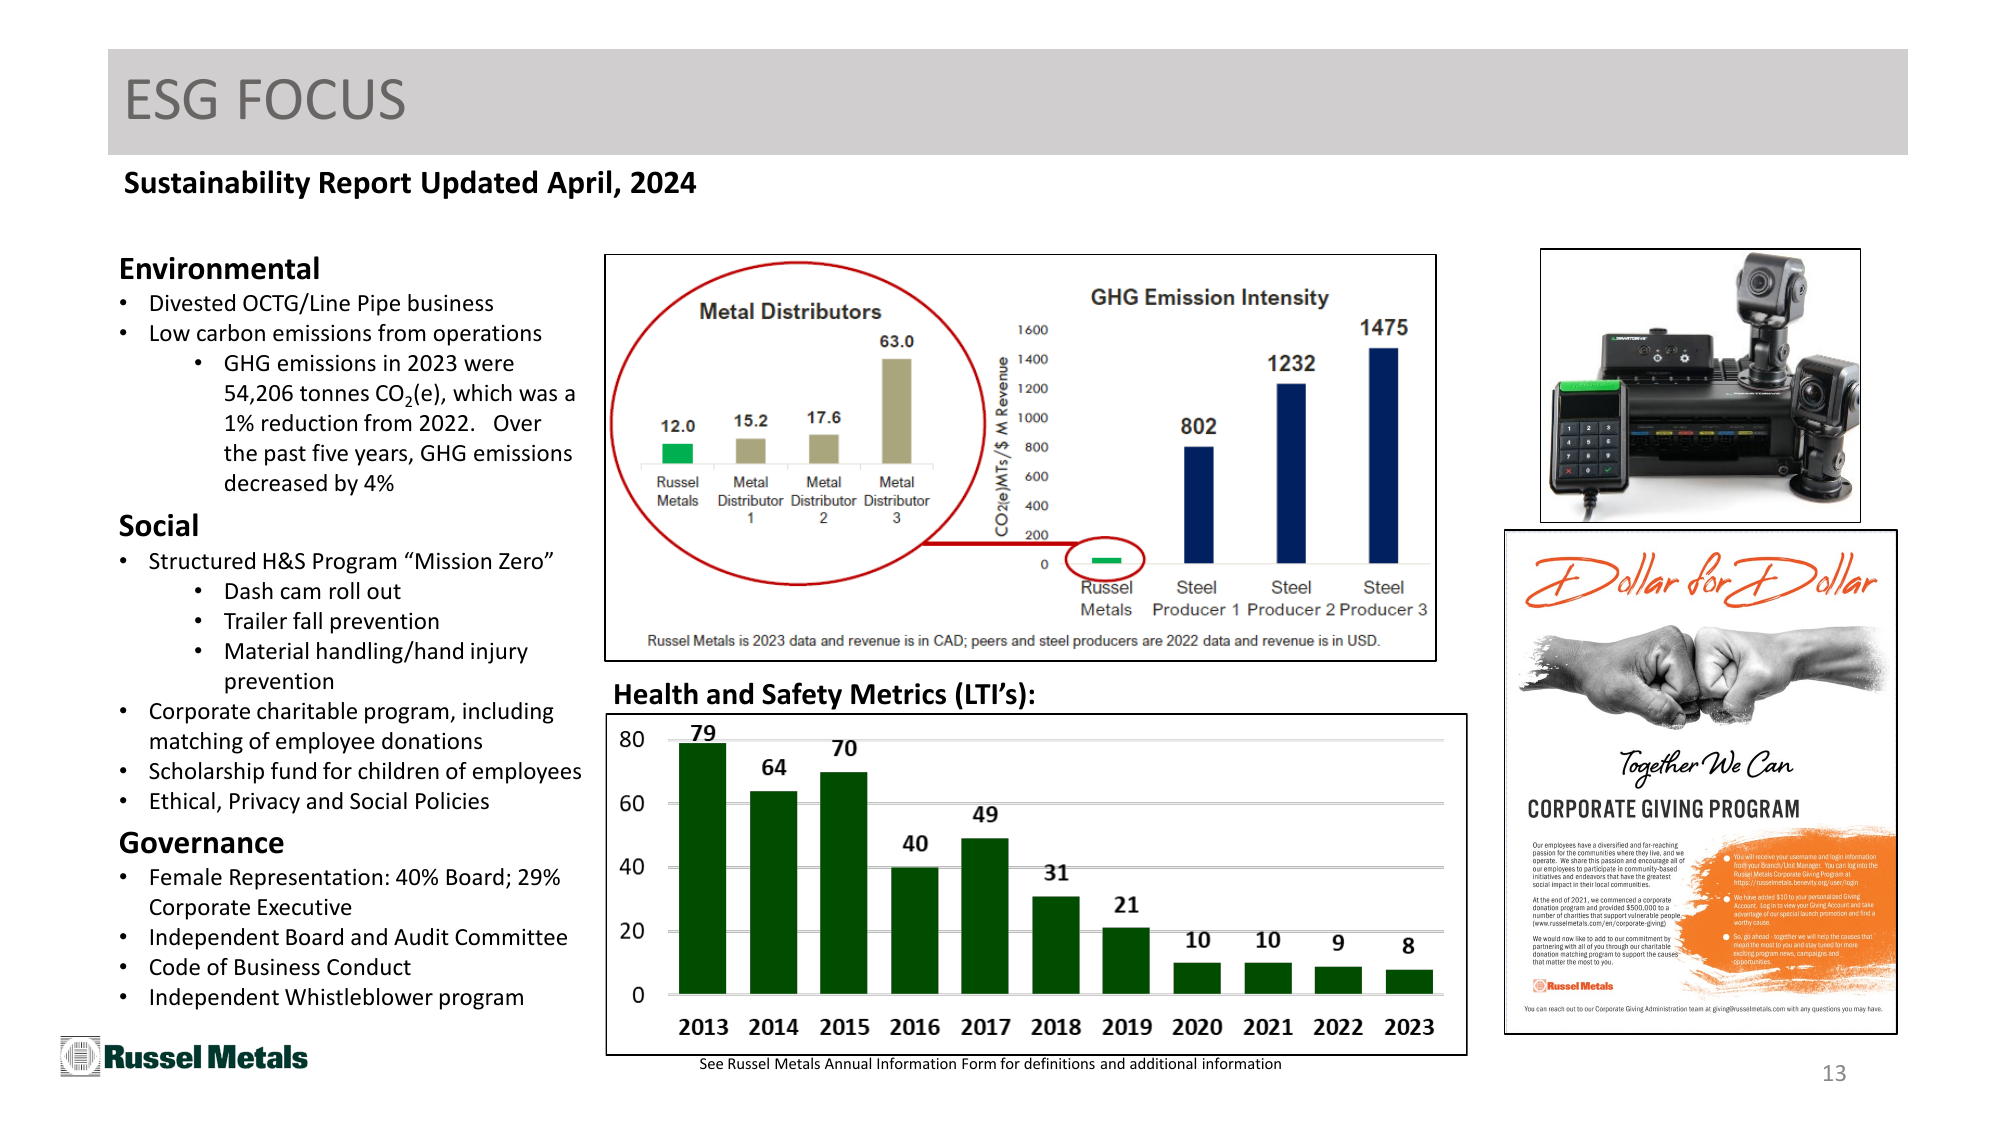This screenshot has width=2000, height=1125.
Task: Click the dash cam product photo
Action: (1700, 385)
